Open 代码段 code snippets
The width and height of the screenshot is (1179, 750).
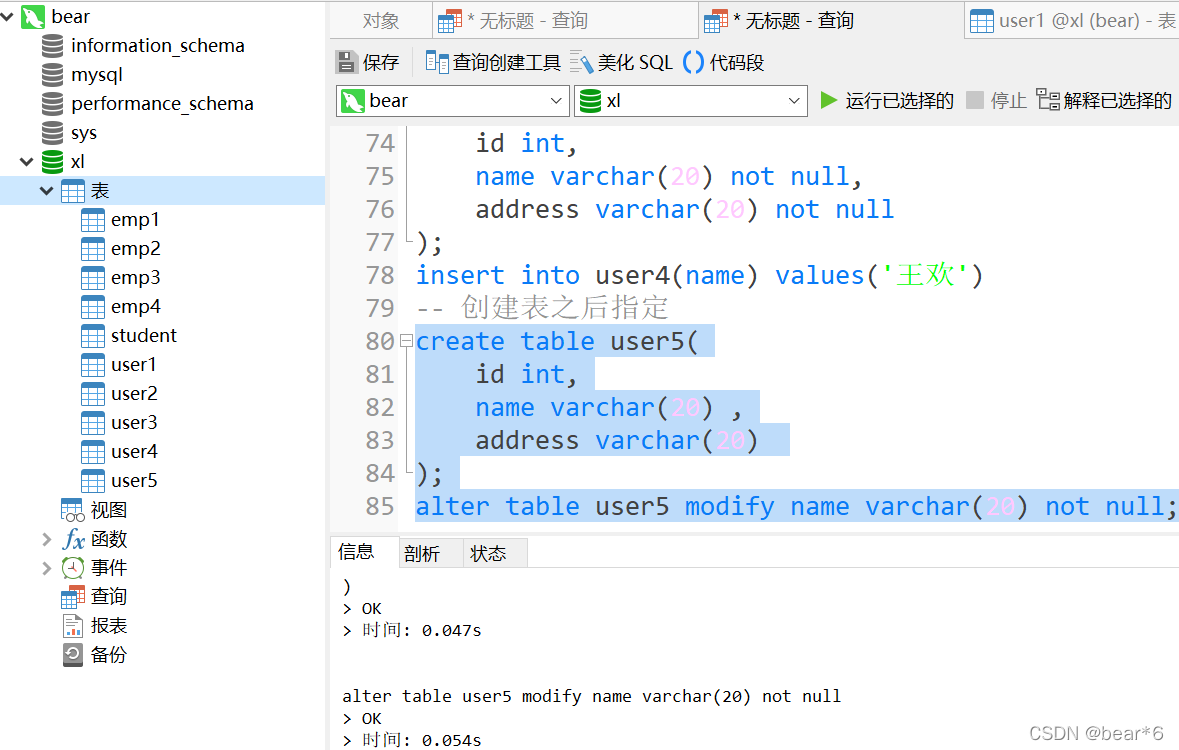click(723, 62)
